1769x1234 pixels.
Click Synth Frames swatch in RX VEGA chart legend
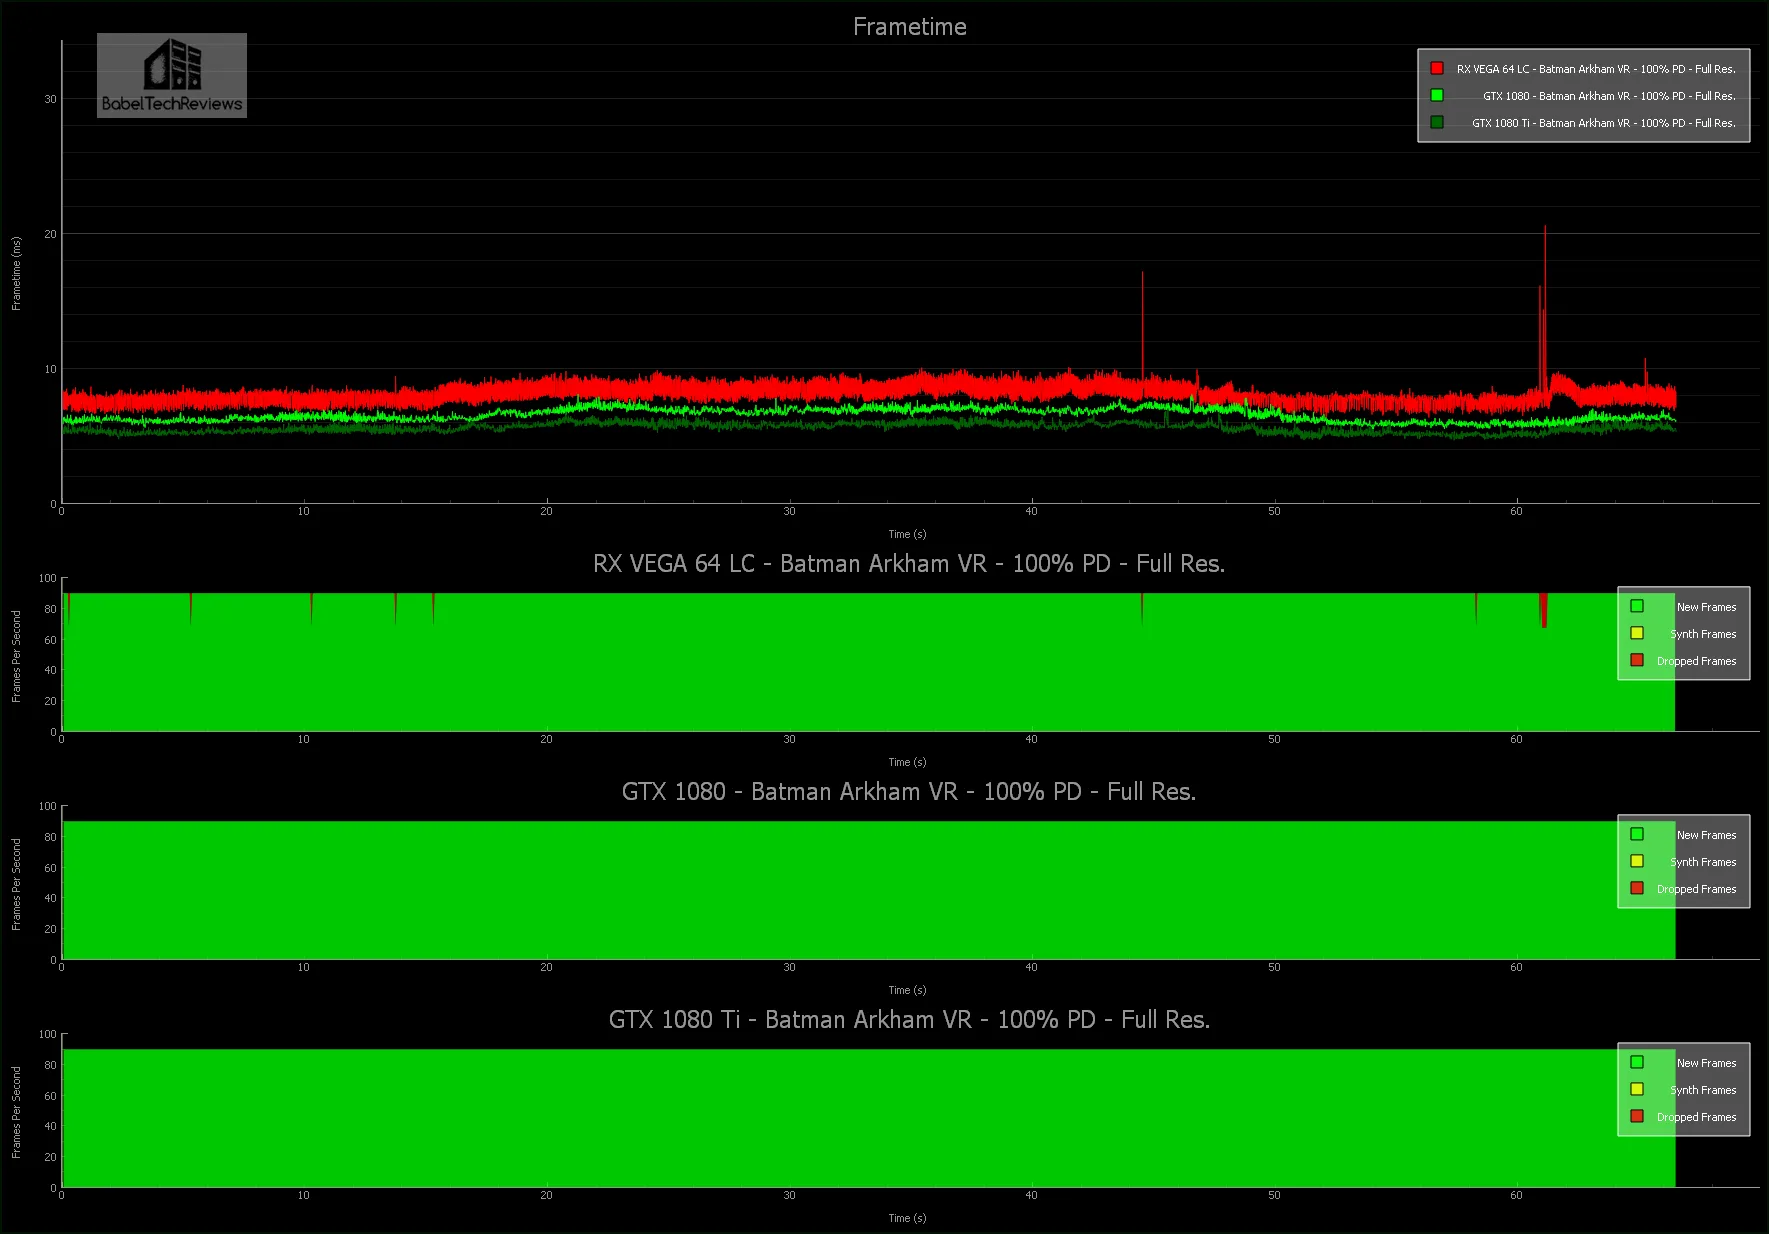point(1637,633)
